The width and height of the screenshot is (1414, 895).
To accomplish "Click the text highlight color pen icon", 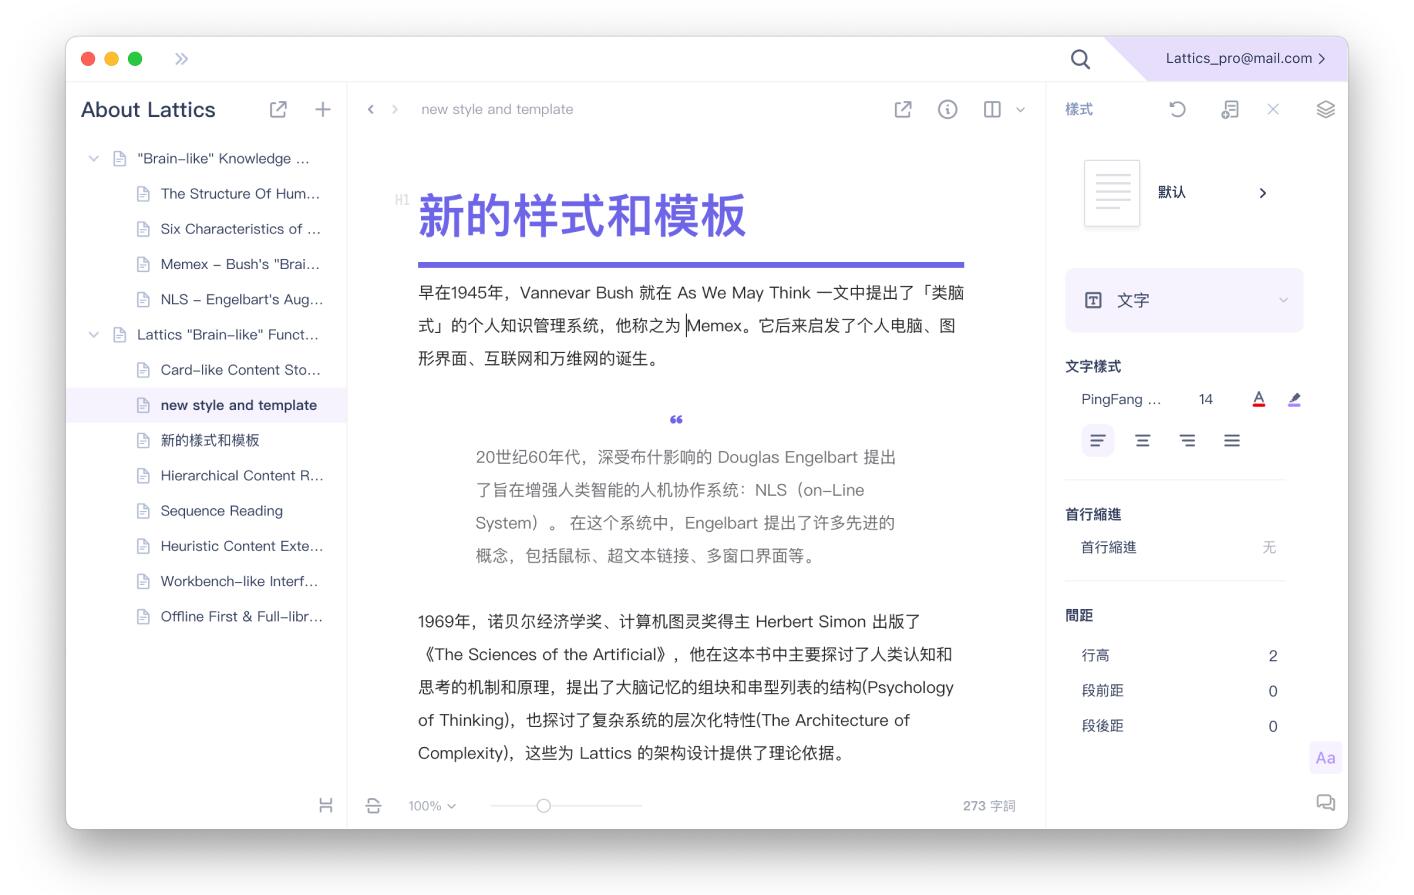I will (x=1294, y=400).
